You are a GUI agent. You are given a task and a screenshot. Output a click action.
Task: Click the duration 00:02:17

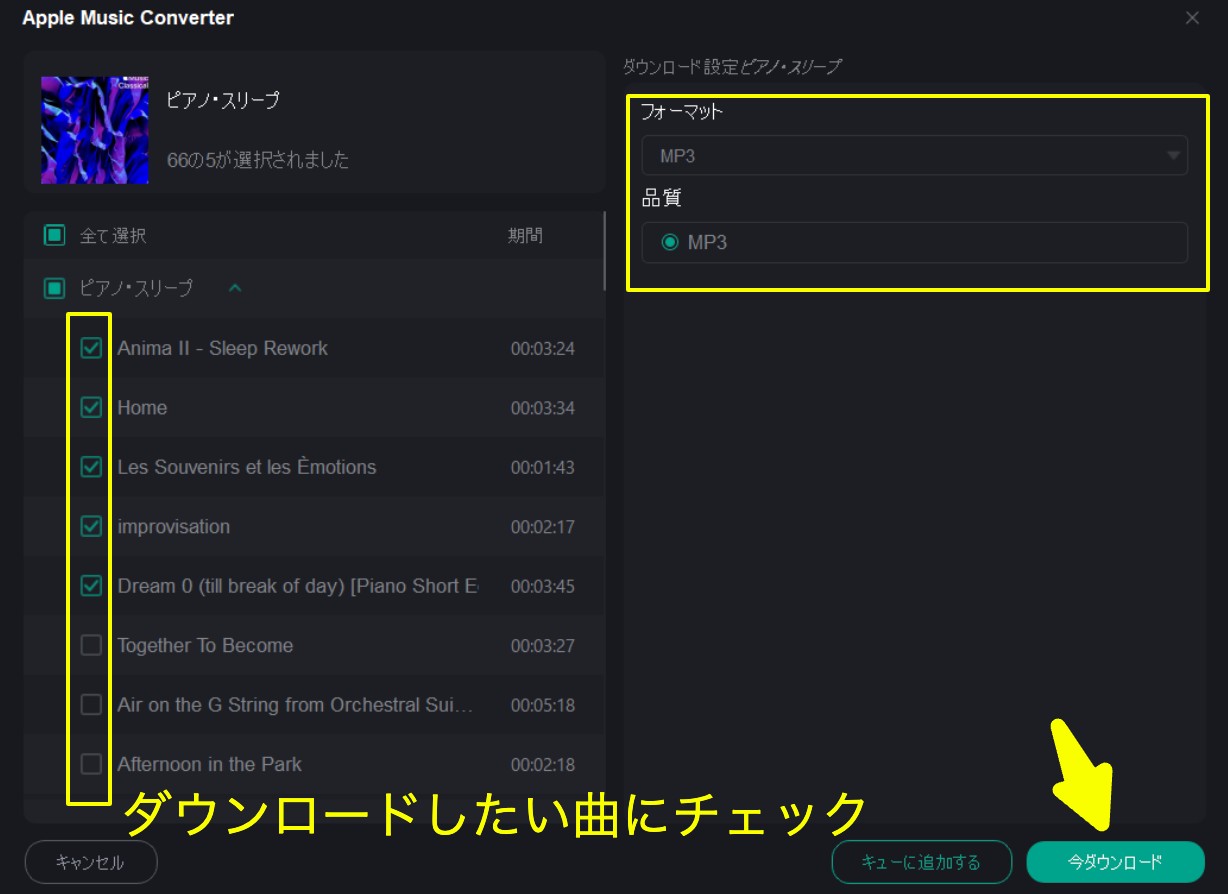543,527
